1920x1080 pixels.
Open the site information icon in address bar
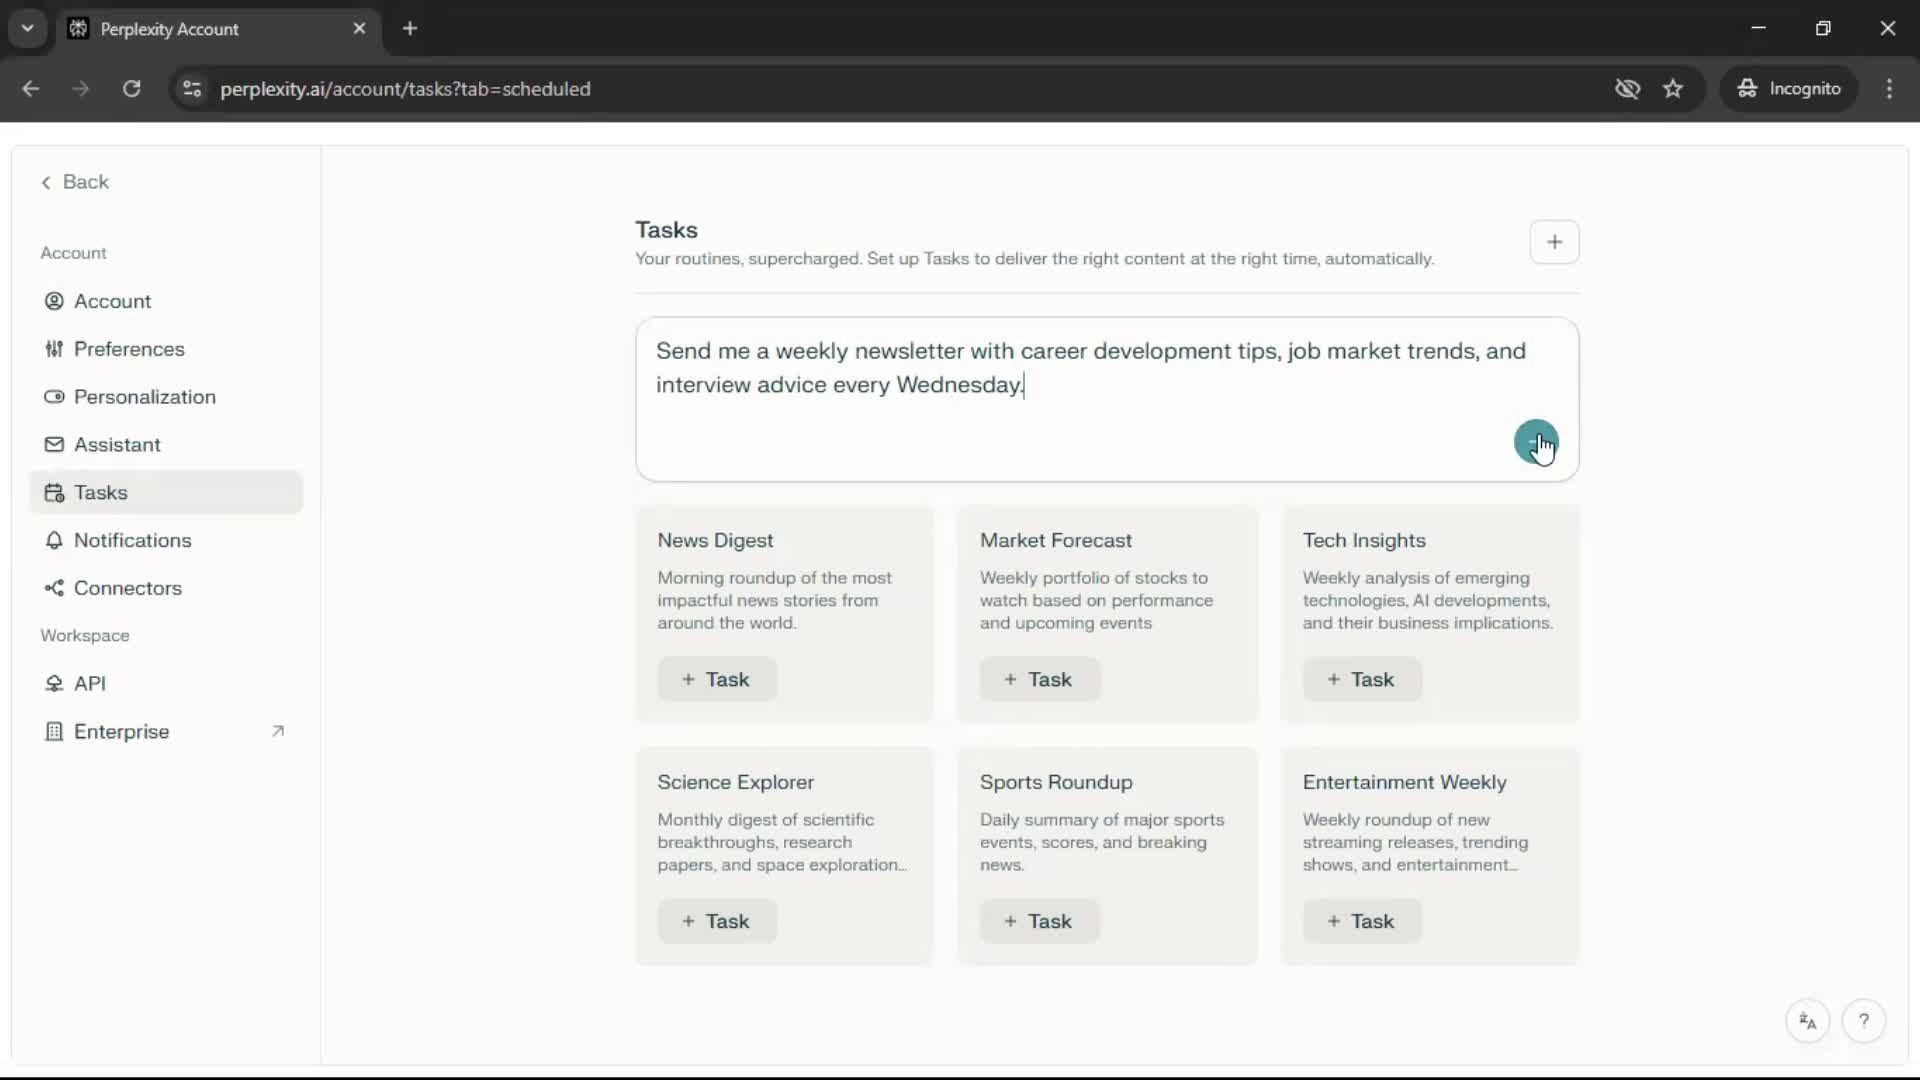click(192, 89)
